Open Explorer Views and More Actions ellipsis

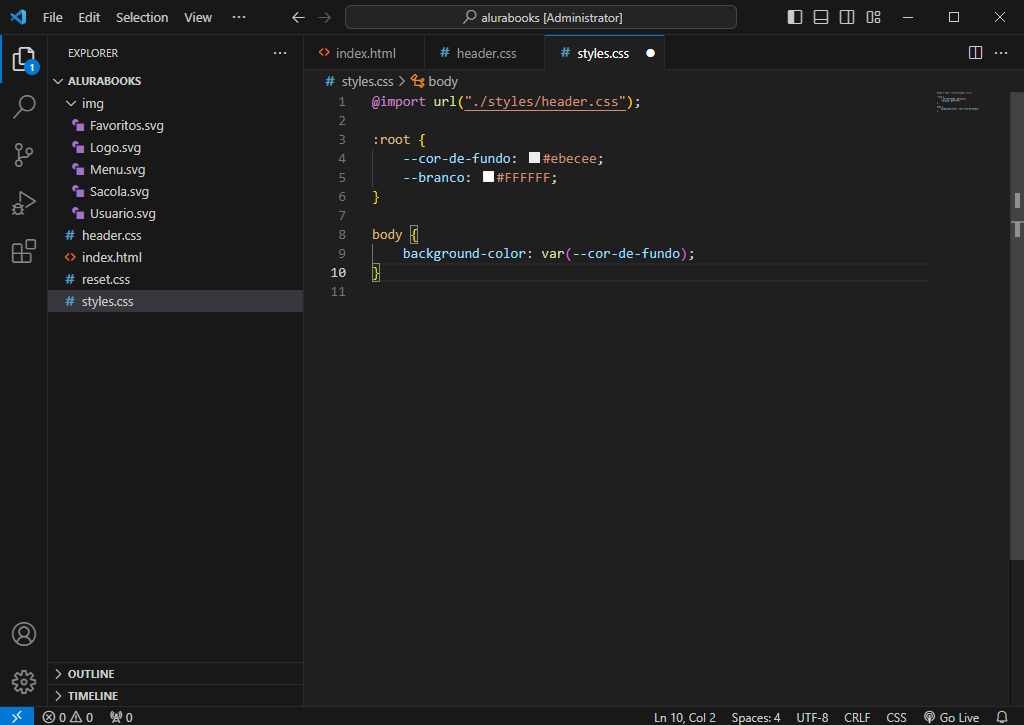click(x=280, y=53)
